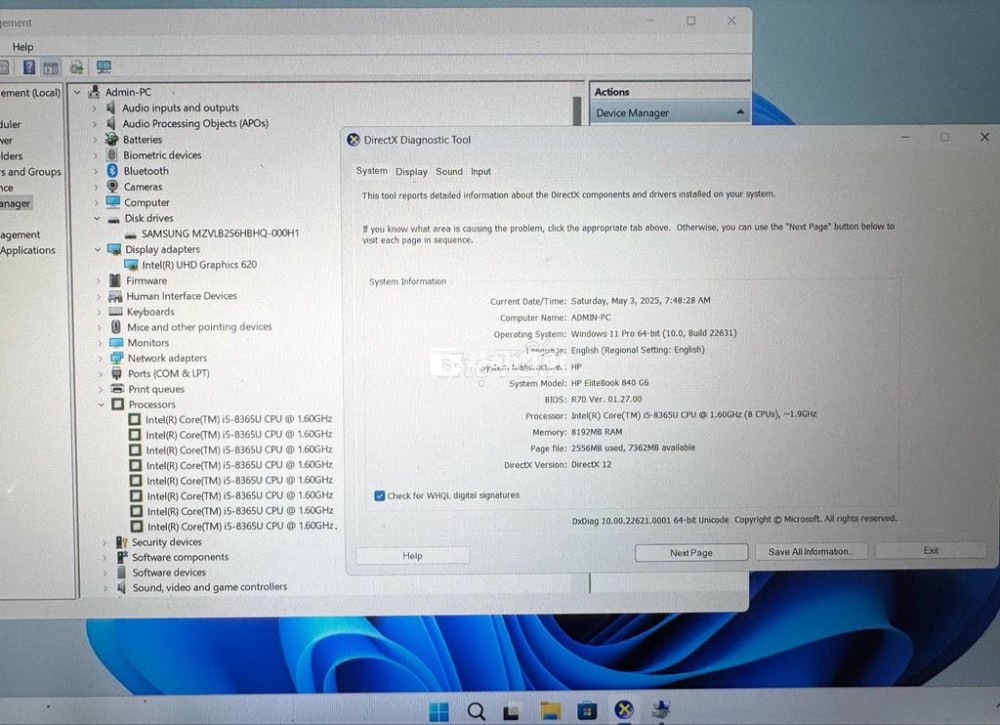Select Intel(R) UHD Graphics 620 adapter
Screen dimensions: 1000x725
[199, 265]
